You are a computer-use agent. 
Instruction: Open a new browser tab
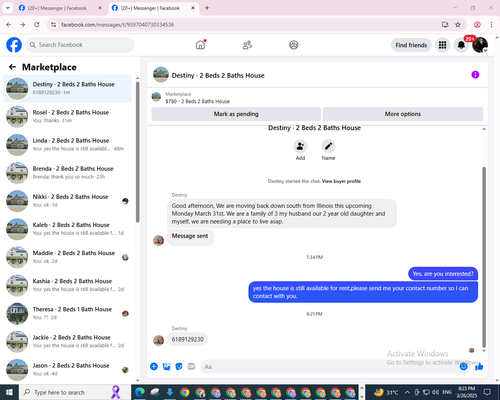[207, 8]
